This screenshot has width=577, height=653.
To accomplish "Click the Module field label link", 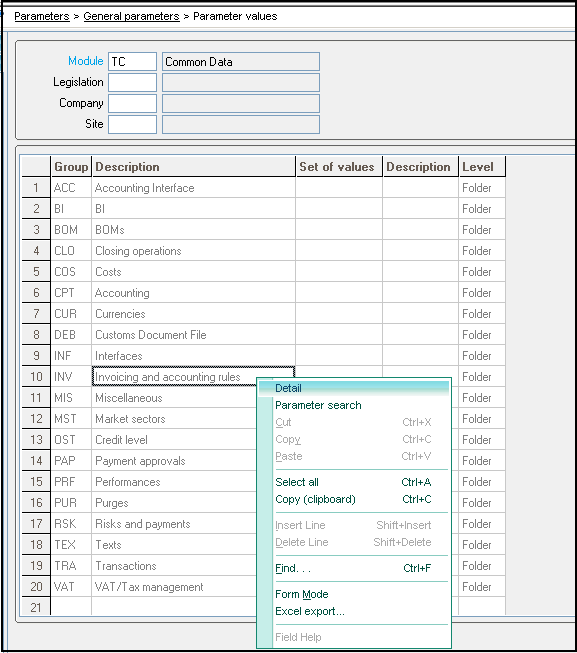I will click(x=85, y=61).
